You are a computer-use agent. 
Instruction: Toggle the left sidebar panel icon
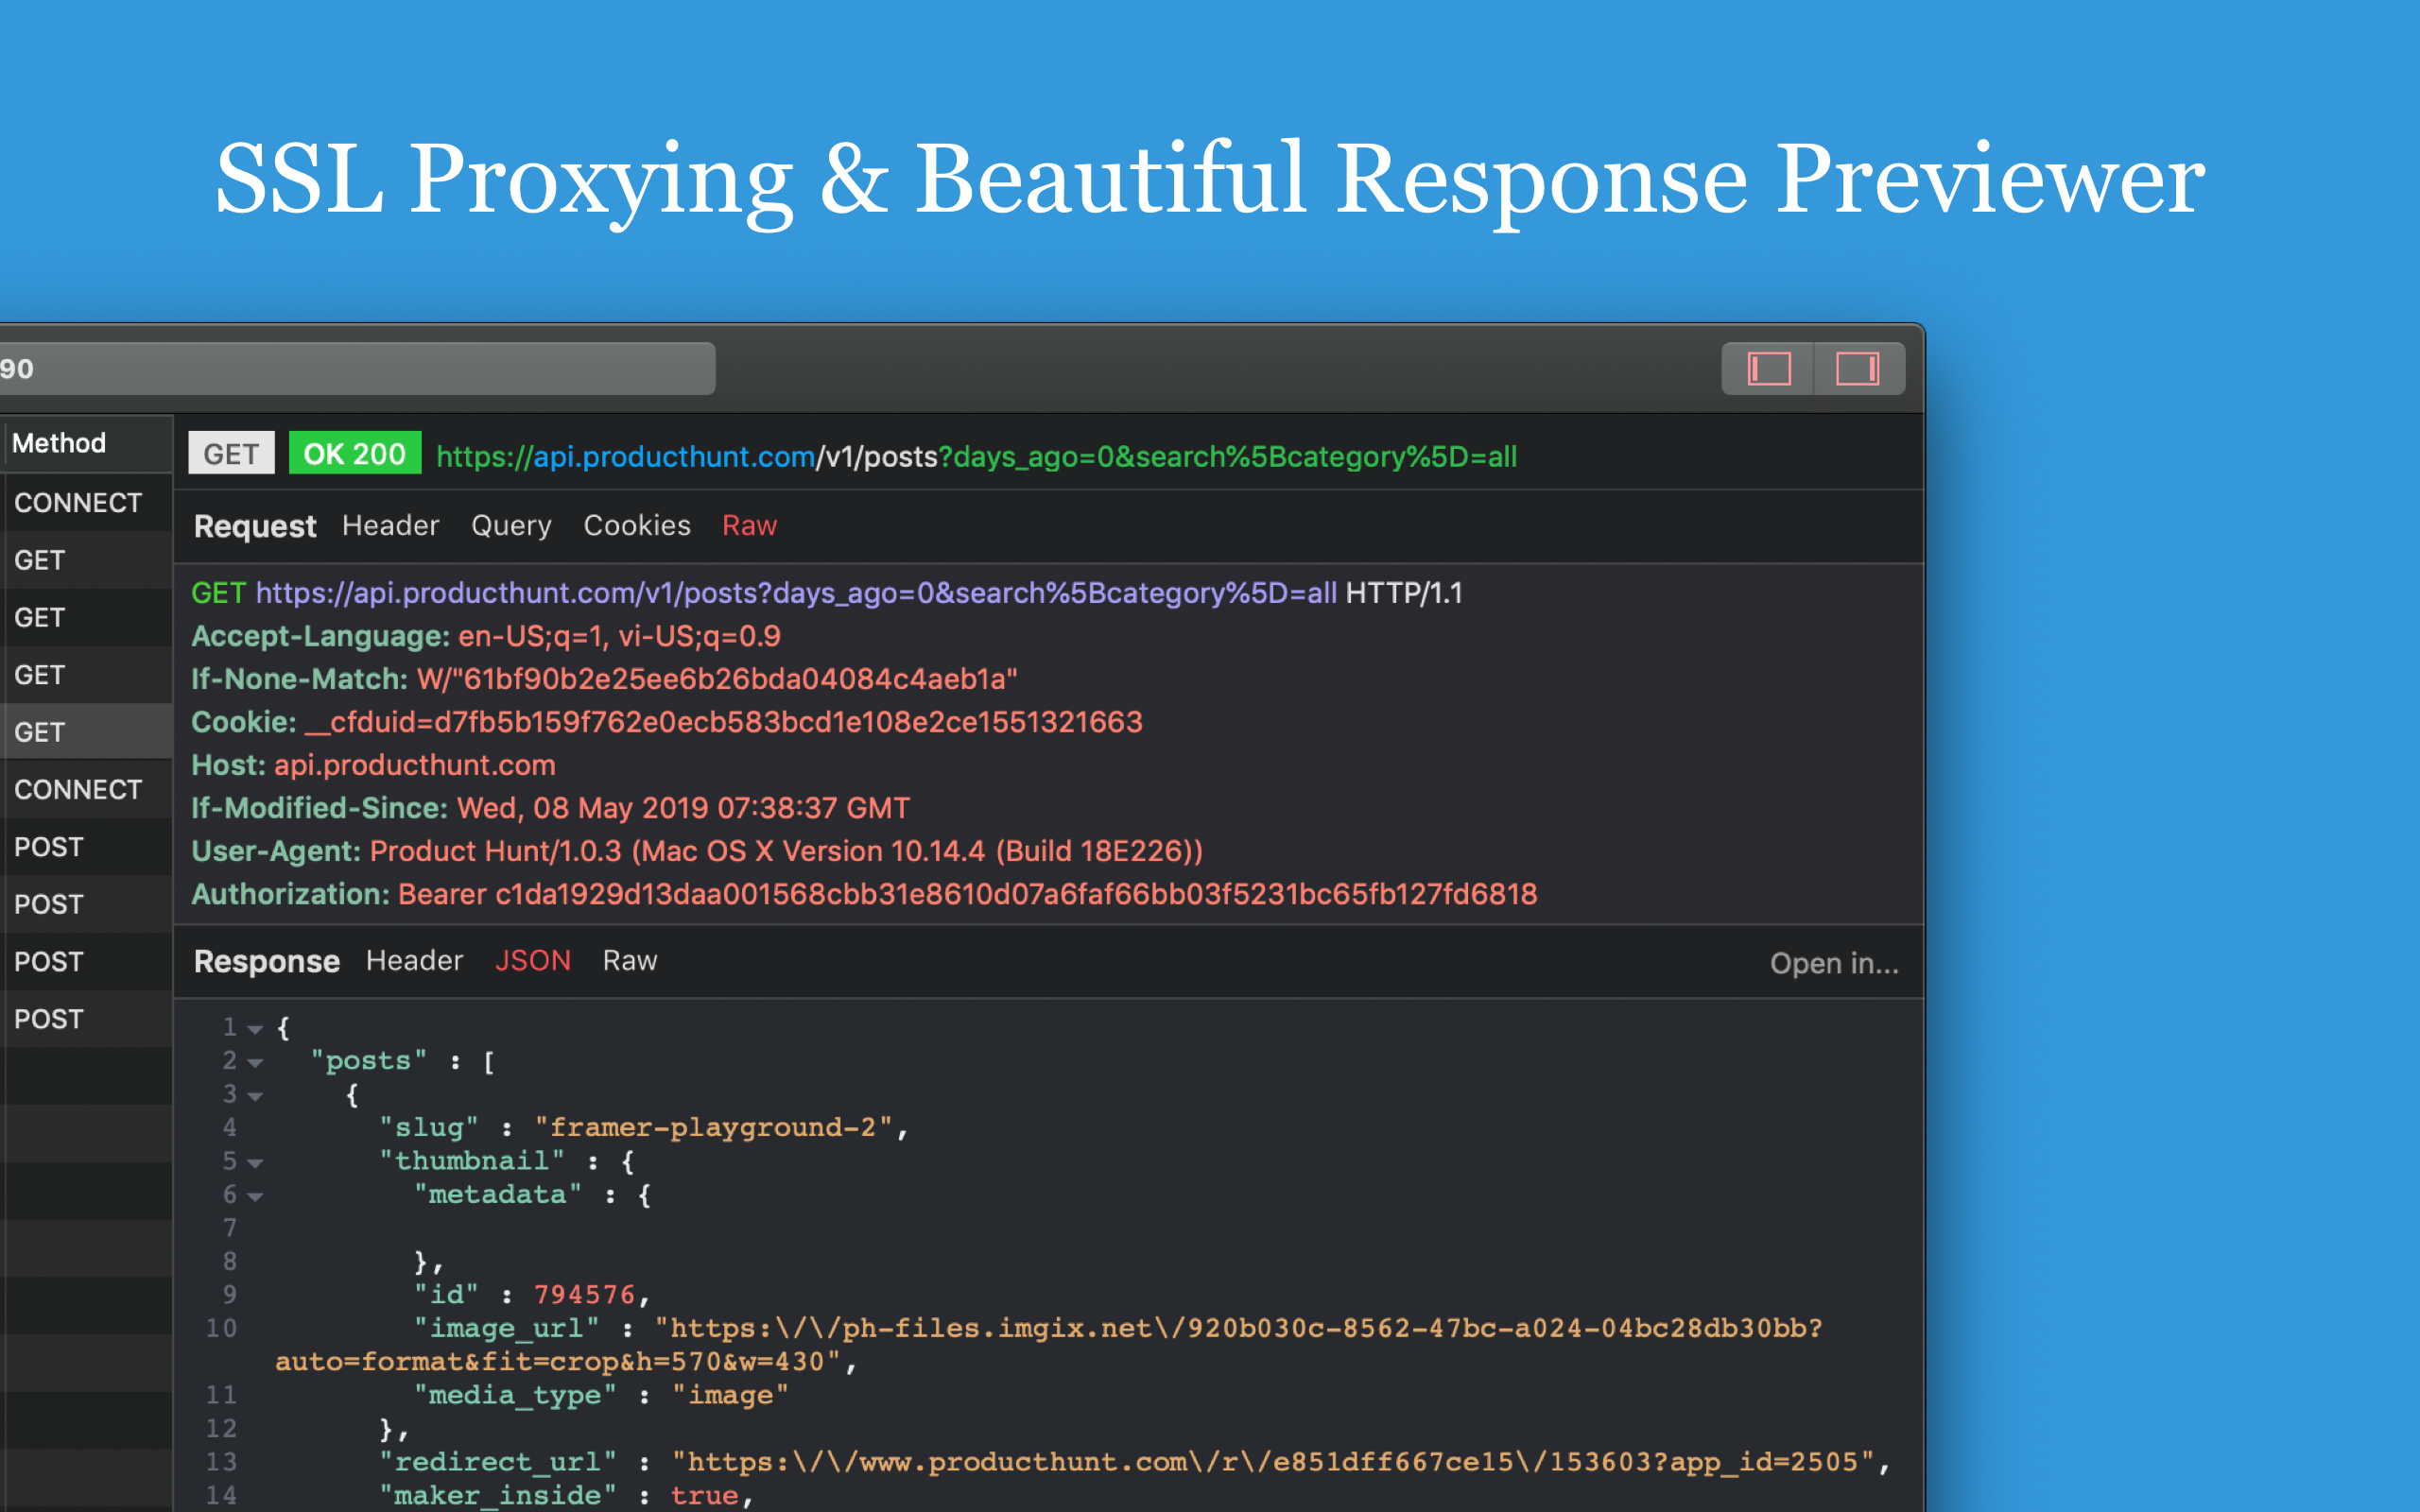pyautogui.click(x=1768, y=369)
